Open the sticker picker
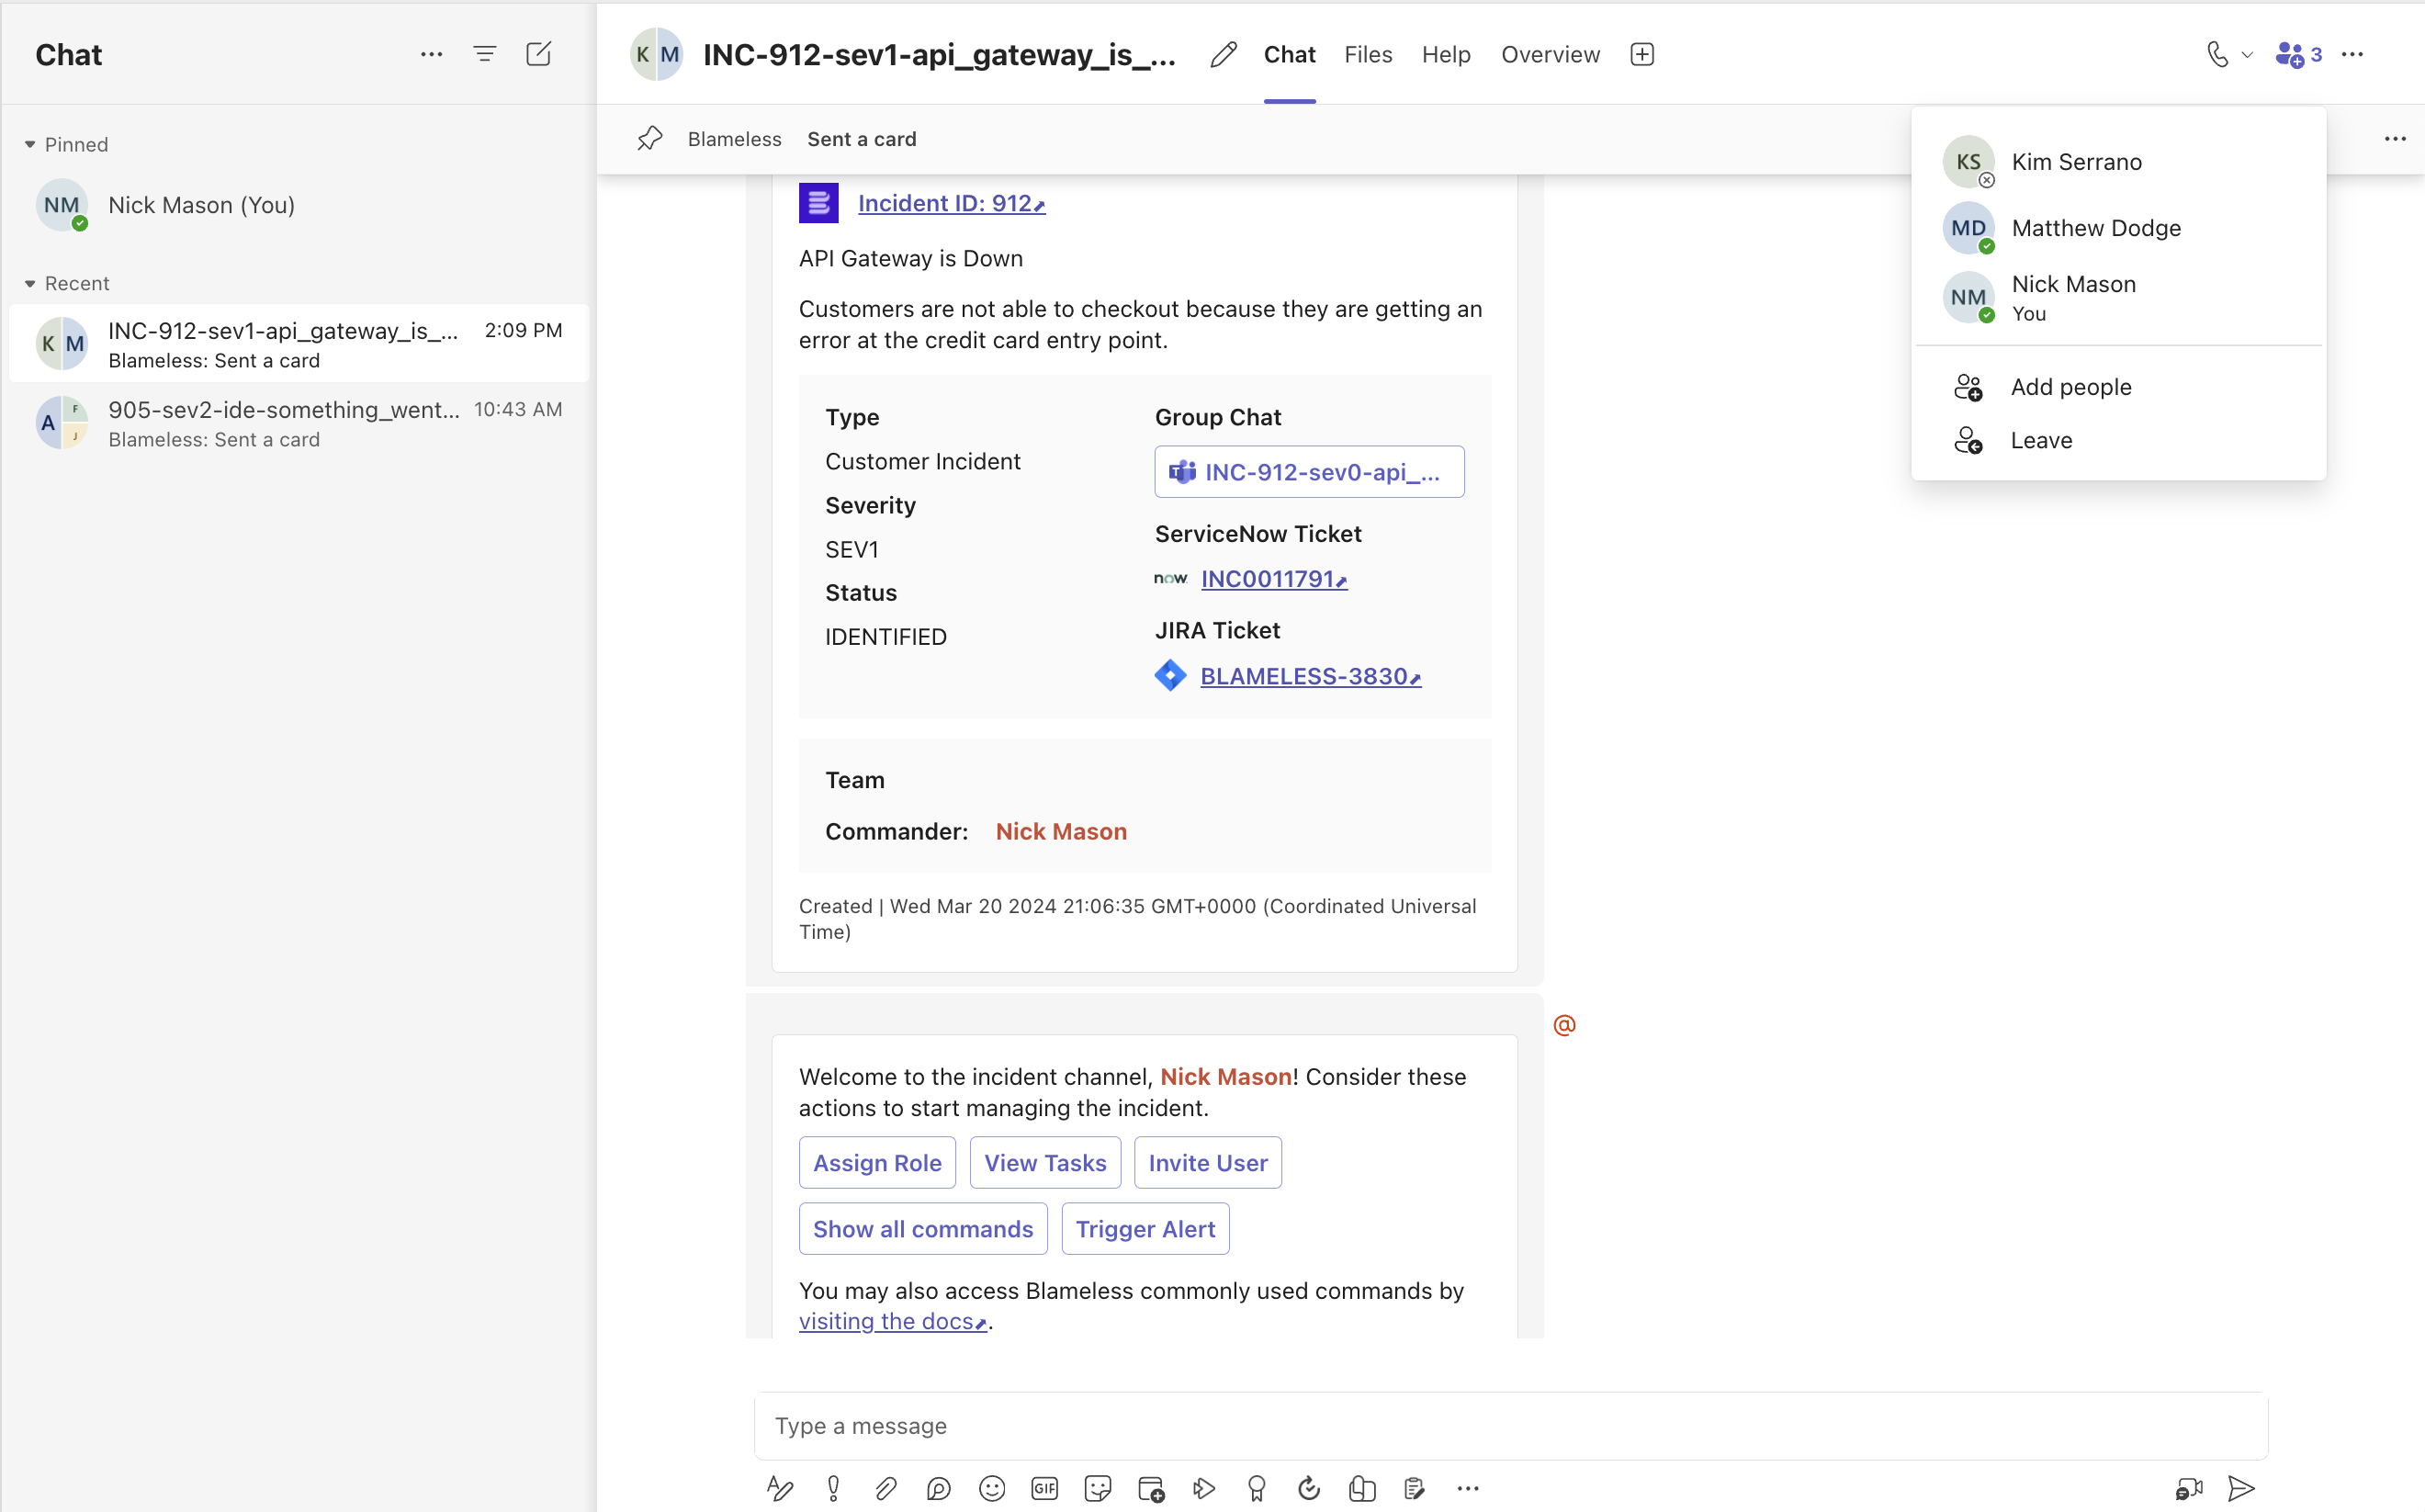 coord(1097,1488)
